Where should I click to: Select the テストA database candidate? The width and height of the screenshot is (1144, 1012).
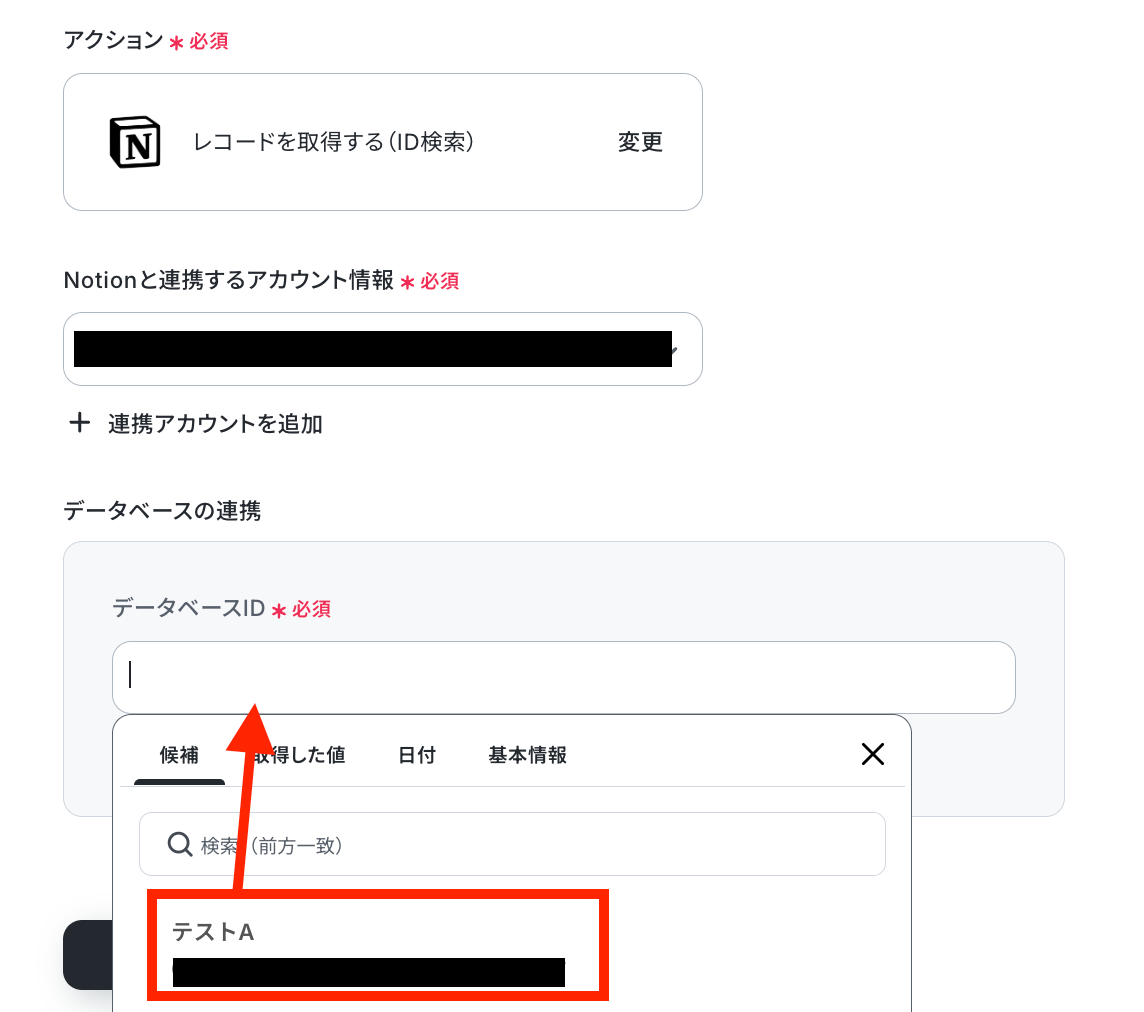(377, 945)
